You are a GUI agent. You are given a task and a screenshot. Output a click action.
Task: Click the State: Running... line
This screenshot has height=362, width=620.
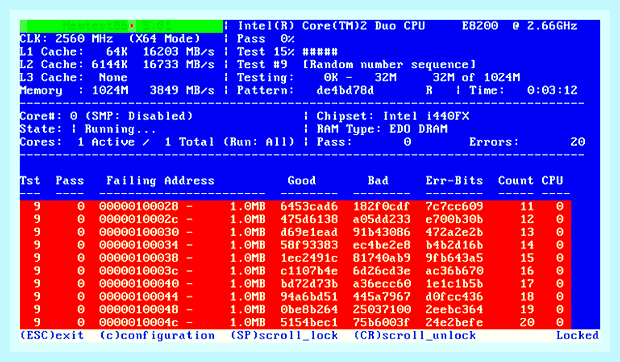tap(88, 129)
